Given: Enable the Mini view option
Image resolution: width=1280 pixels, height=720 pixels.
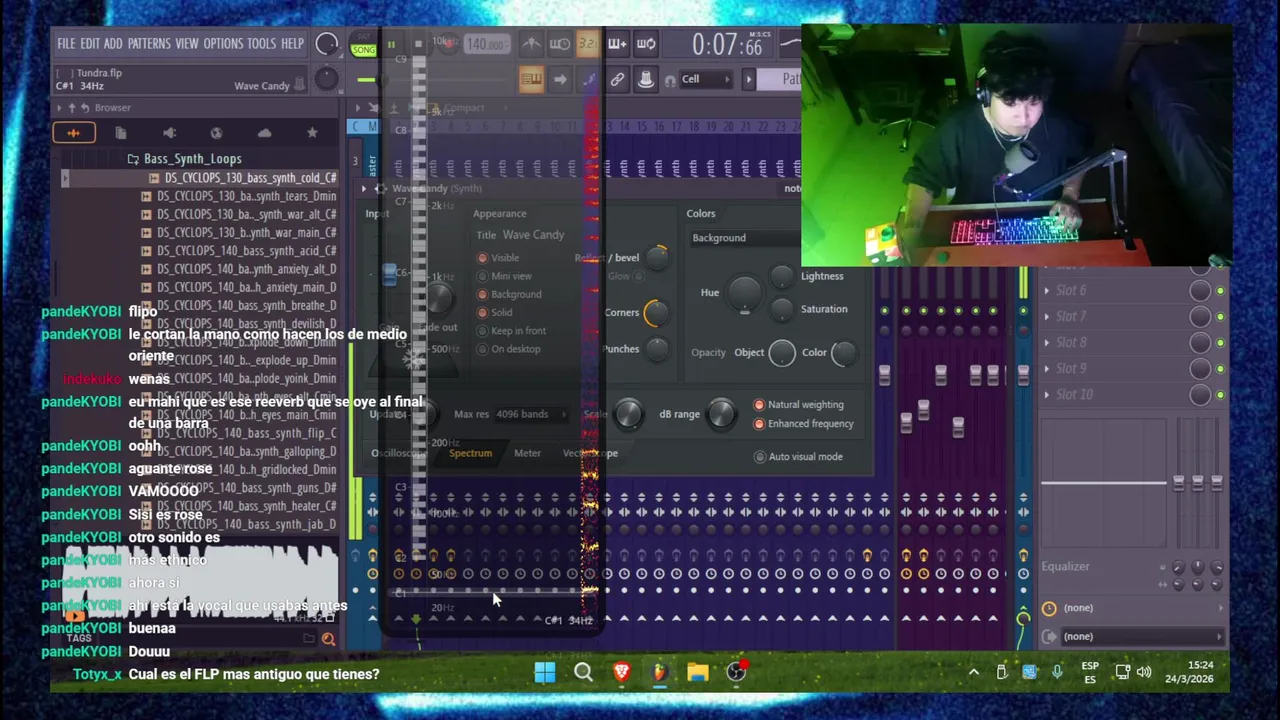Looking at the screenshot, I should coord(482,276).
